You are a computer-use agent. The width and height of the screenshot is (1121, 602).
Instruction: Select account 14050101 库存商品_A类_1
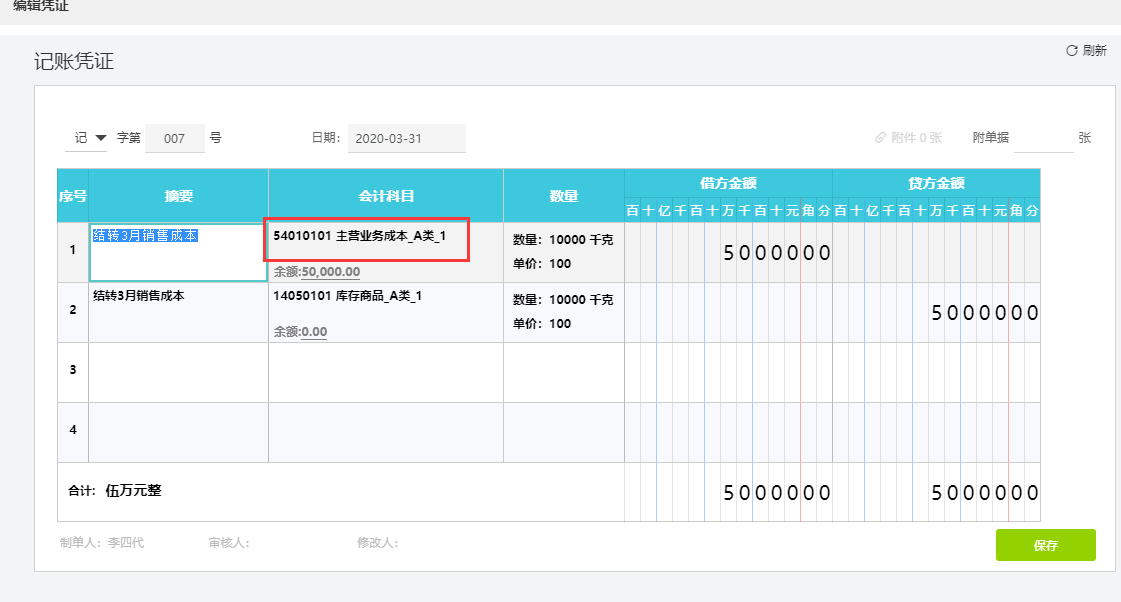coord(347,295)
